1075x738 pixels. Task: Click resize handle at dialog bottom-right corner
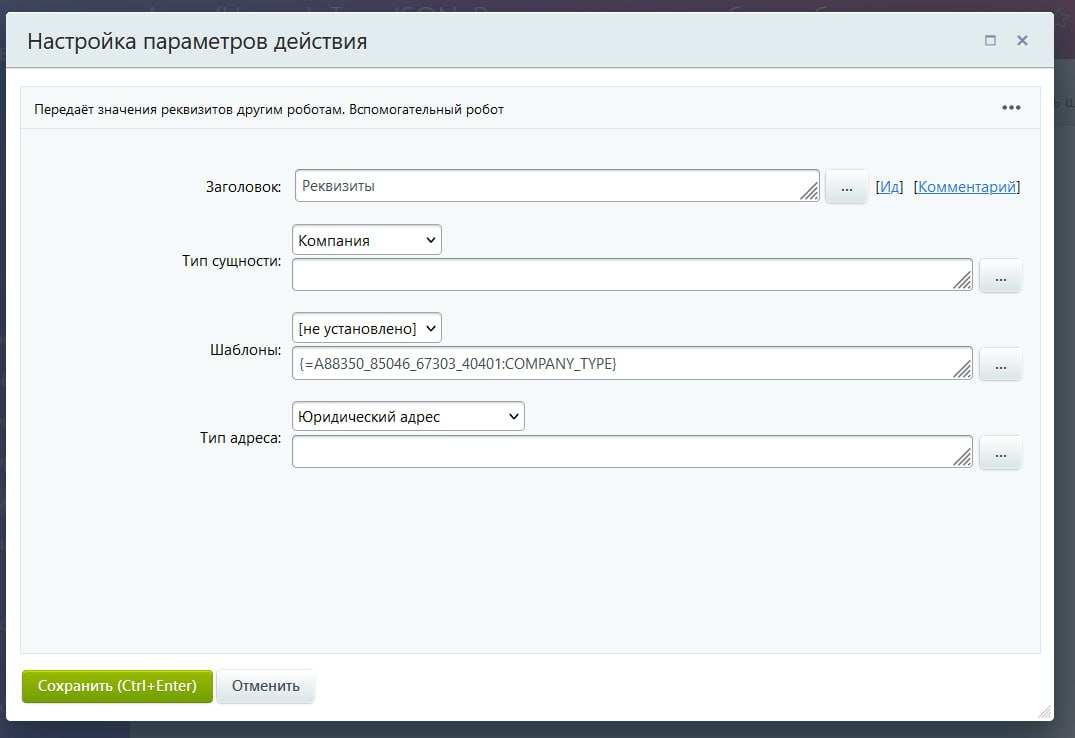pos(1044,711)
